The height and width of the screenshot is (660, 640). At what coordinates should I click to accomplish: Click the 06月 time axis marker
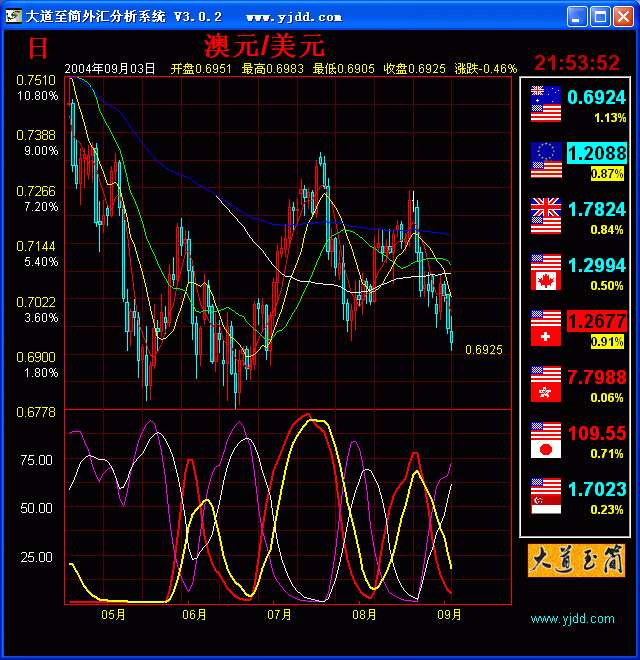coord(194,615)
